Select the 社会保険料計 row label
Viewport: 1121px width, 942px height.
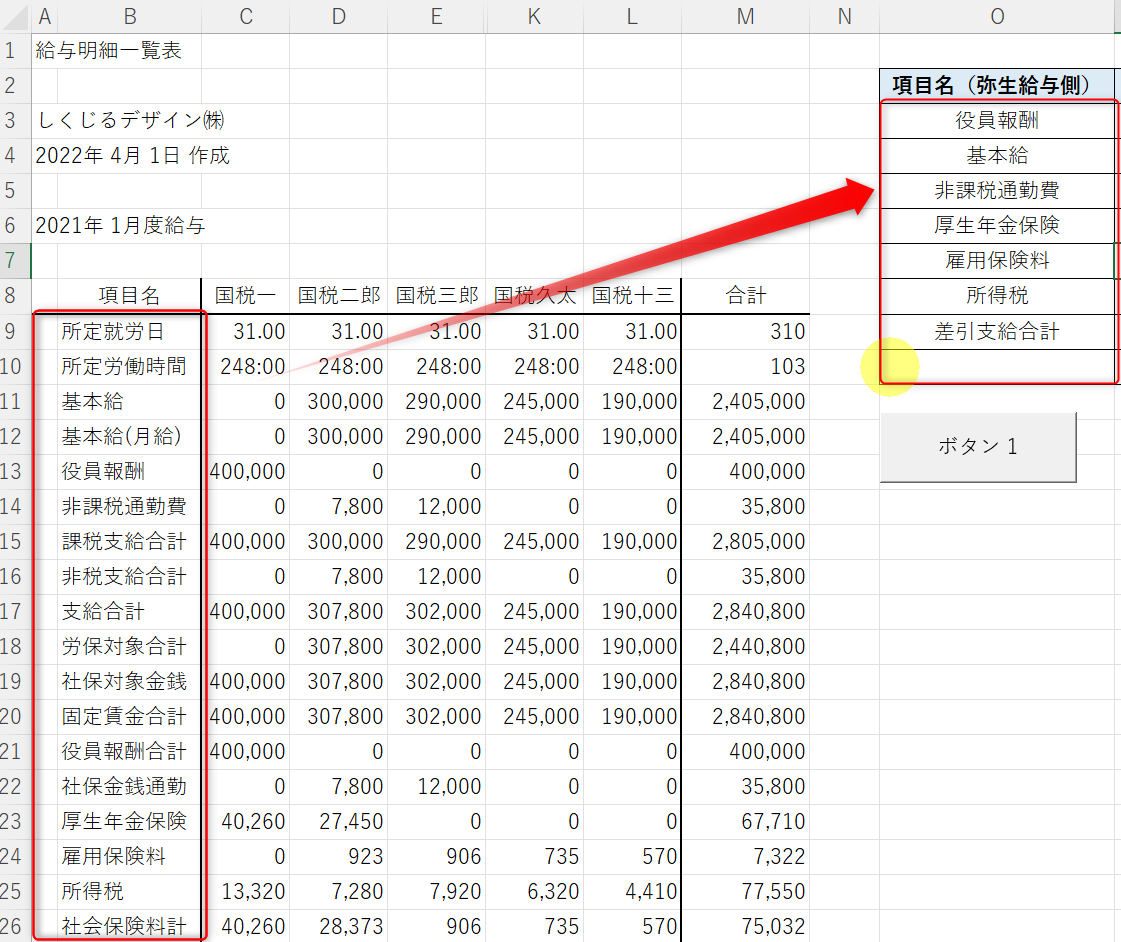coord(123,926)
